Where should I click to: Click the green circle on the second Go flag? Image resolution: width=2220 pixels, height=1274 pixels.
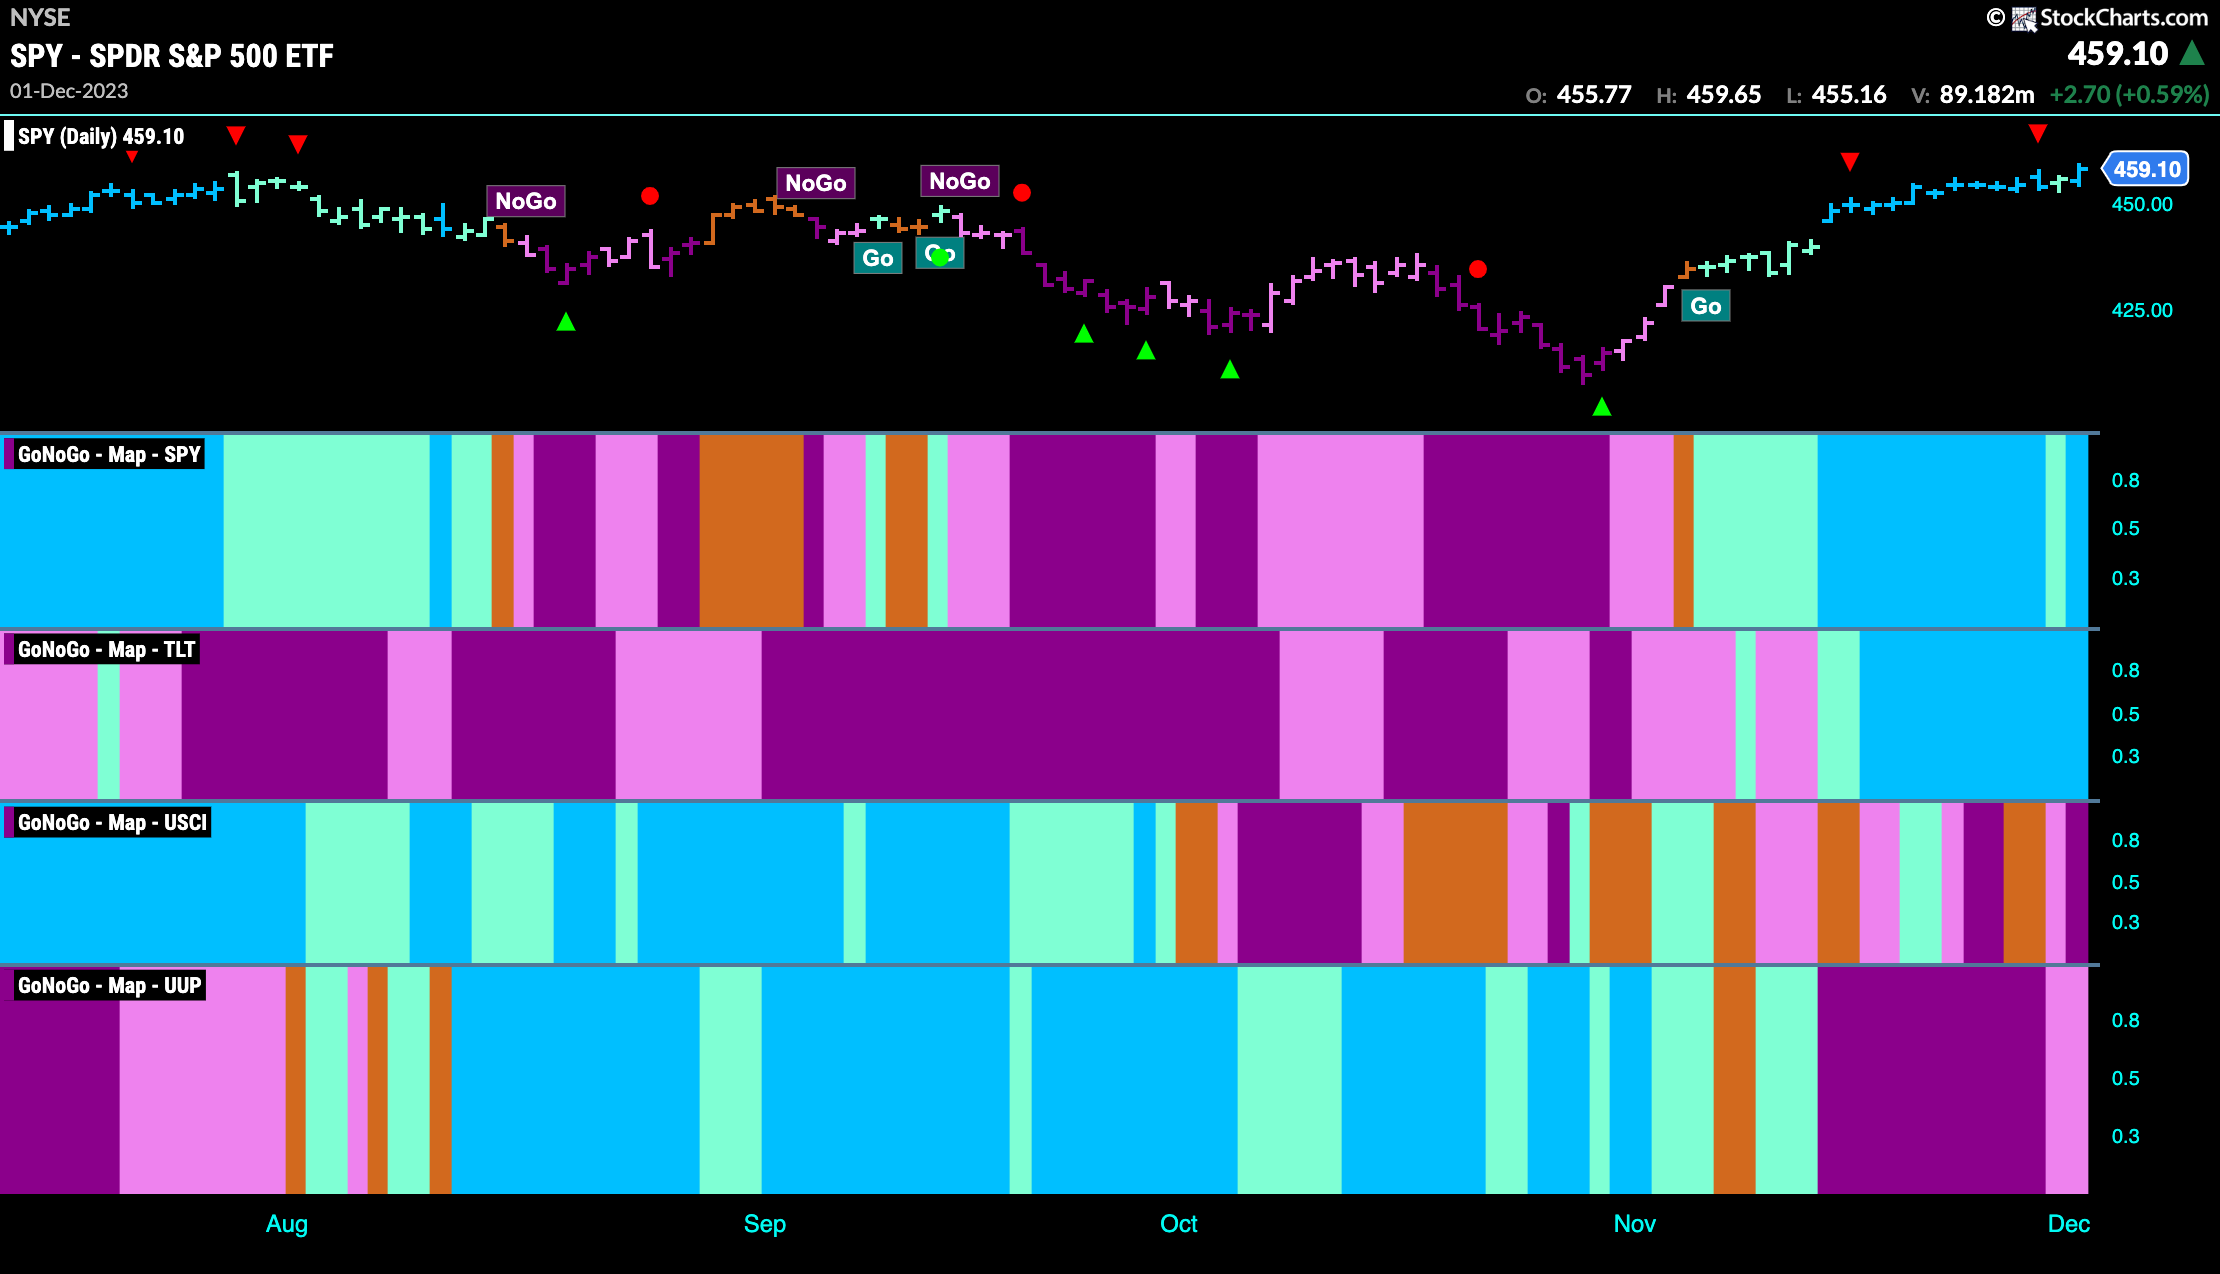[x=940, y=257]
